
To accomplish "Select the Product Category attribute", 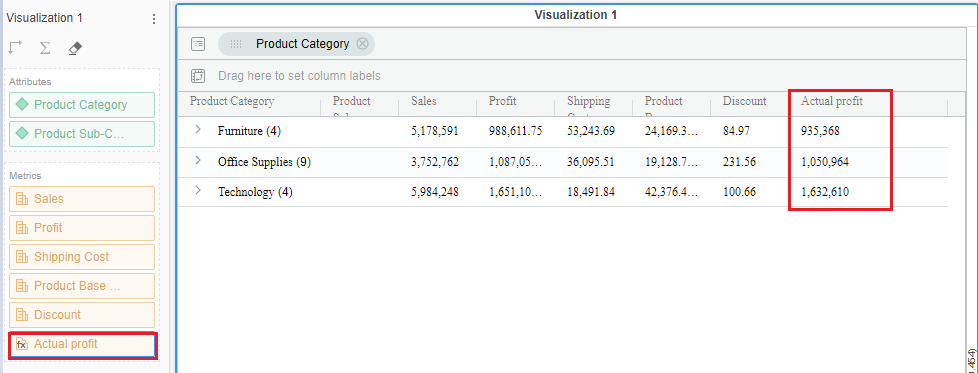I will [82, 105].
